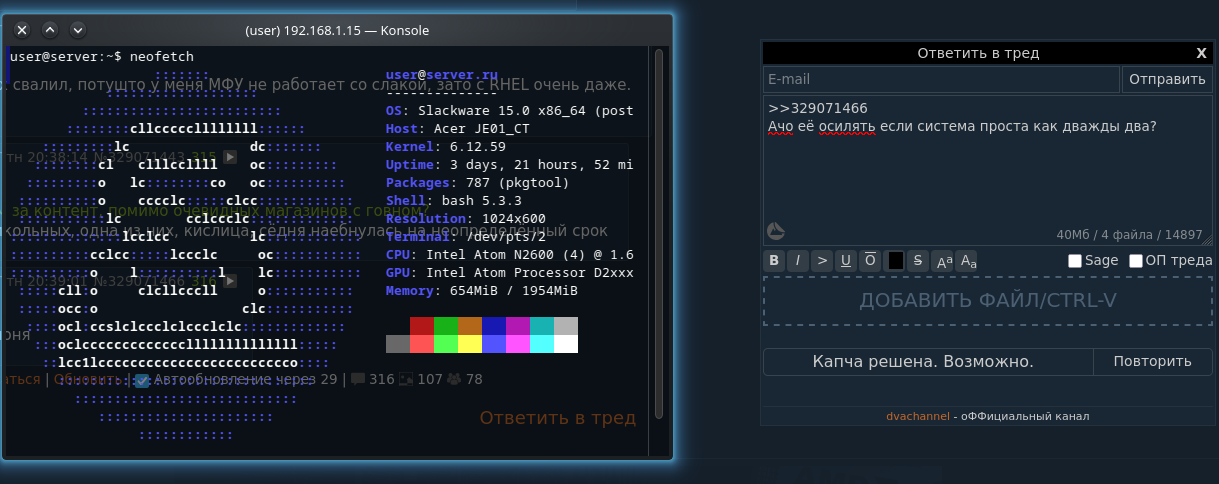
Task: Apply bold formatting in reply form
Action: click(x=774, y=261)
